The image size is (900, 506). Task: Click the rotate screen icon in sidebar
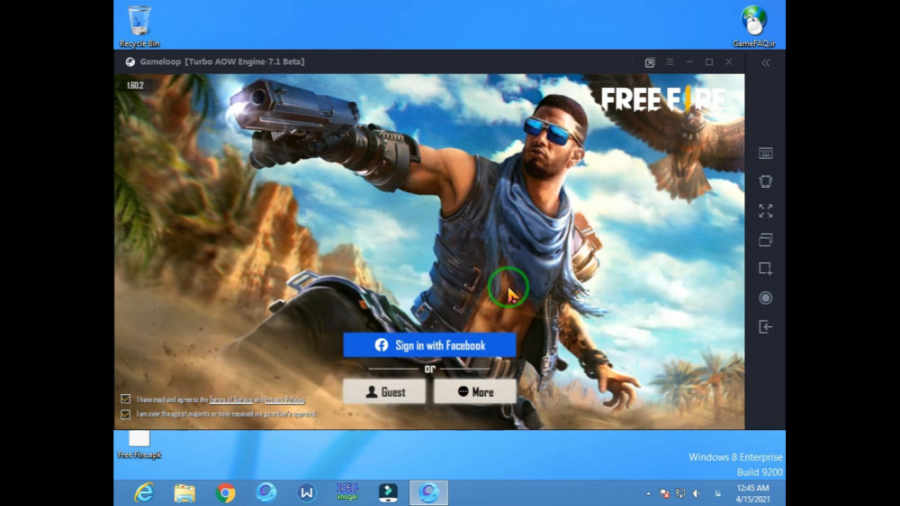pos(765,182)
